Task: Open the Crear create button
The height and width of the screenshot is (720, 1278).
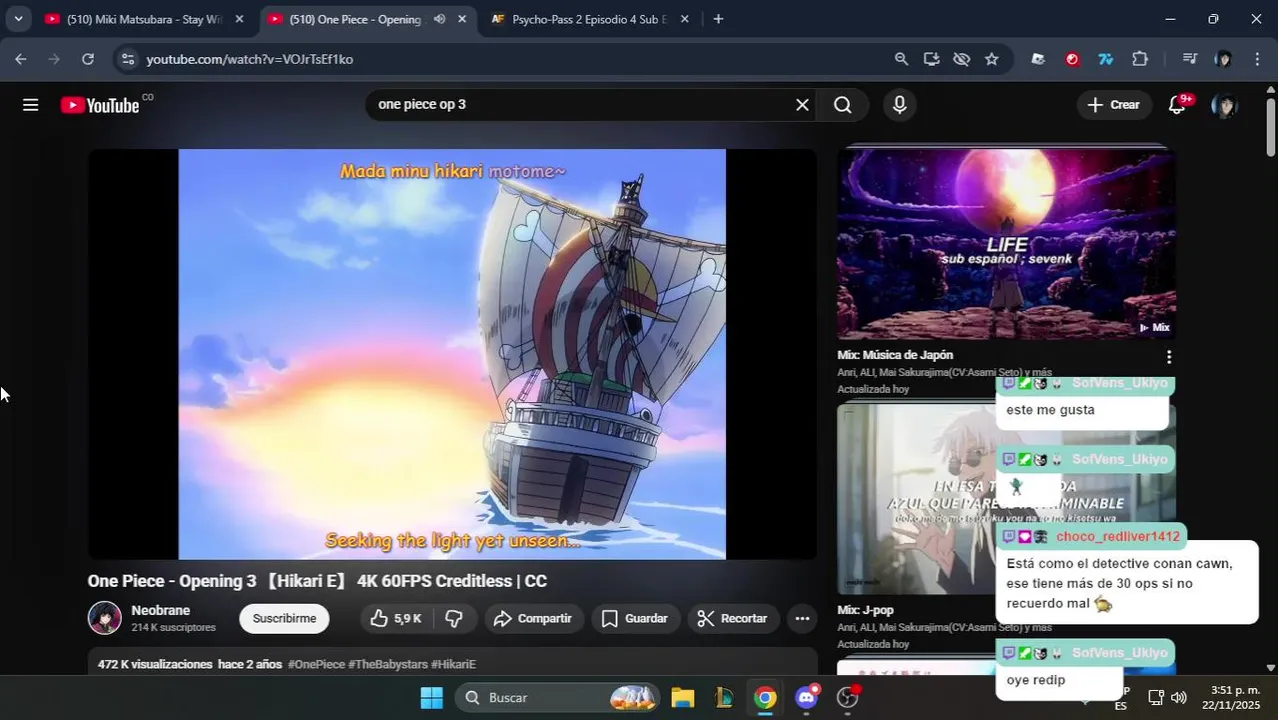Action: tap(1114, 105)
